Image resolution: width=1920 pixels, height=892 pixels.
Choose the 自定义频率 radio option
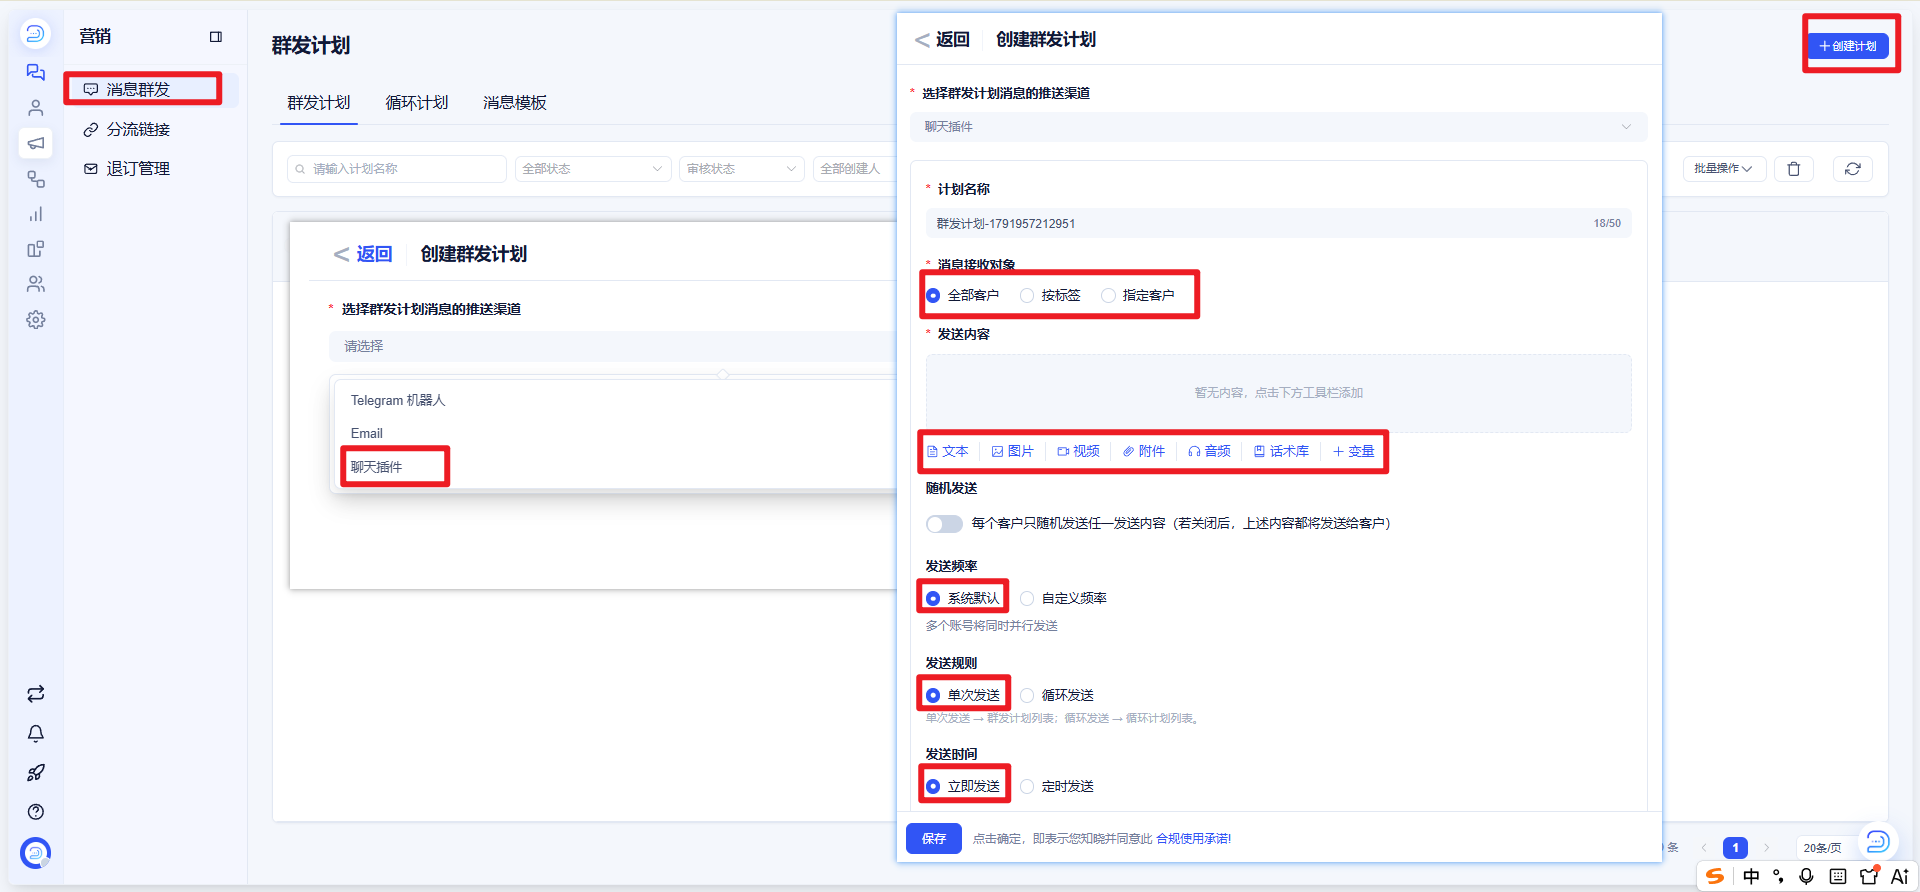pos(1027,599)
